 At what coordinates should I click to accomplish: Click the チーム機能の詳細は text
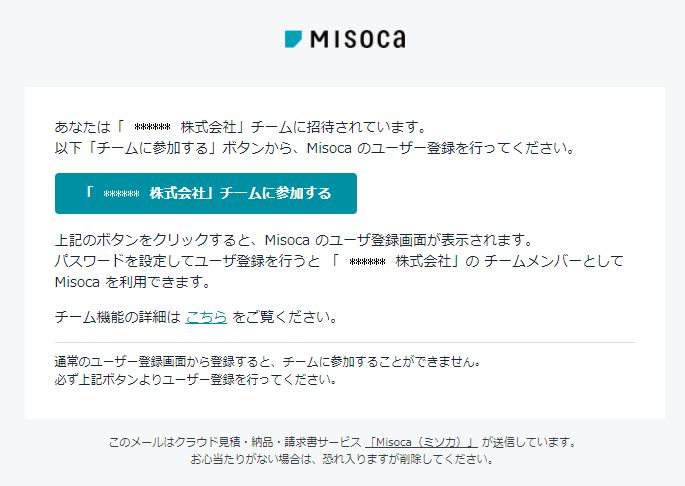pos(118,317)
